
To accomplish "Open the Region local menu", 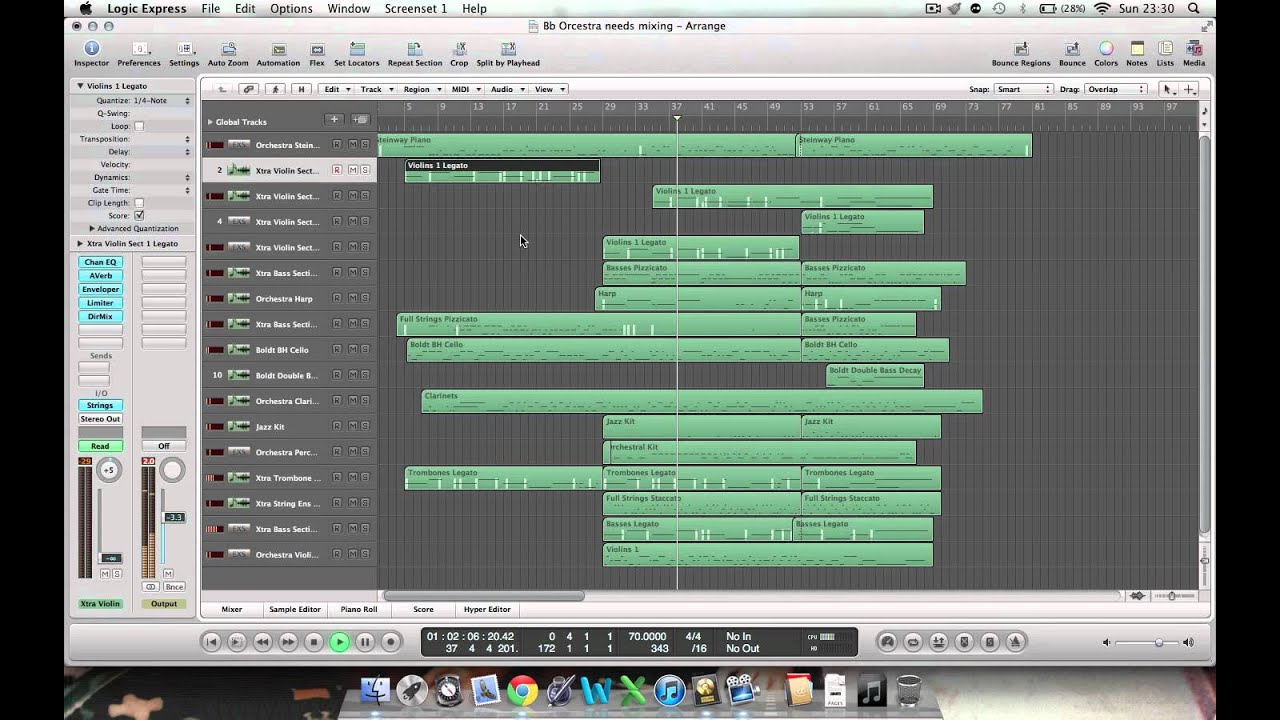I will pos(422,89).
